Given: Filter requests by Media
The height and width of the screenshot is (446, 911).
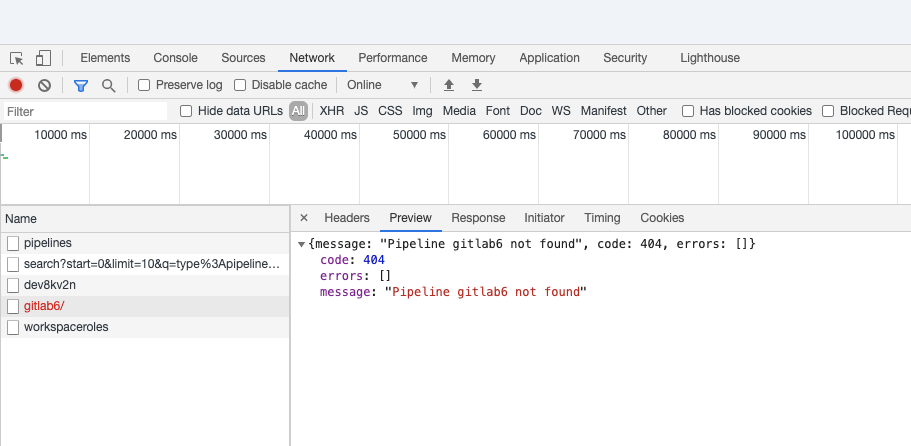Looking at the screenshot, I should click(x=459, y=111).
